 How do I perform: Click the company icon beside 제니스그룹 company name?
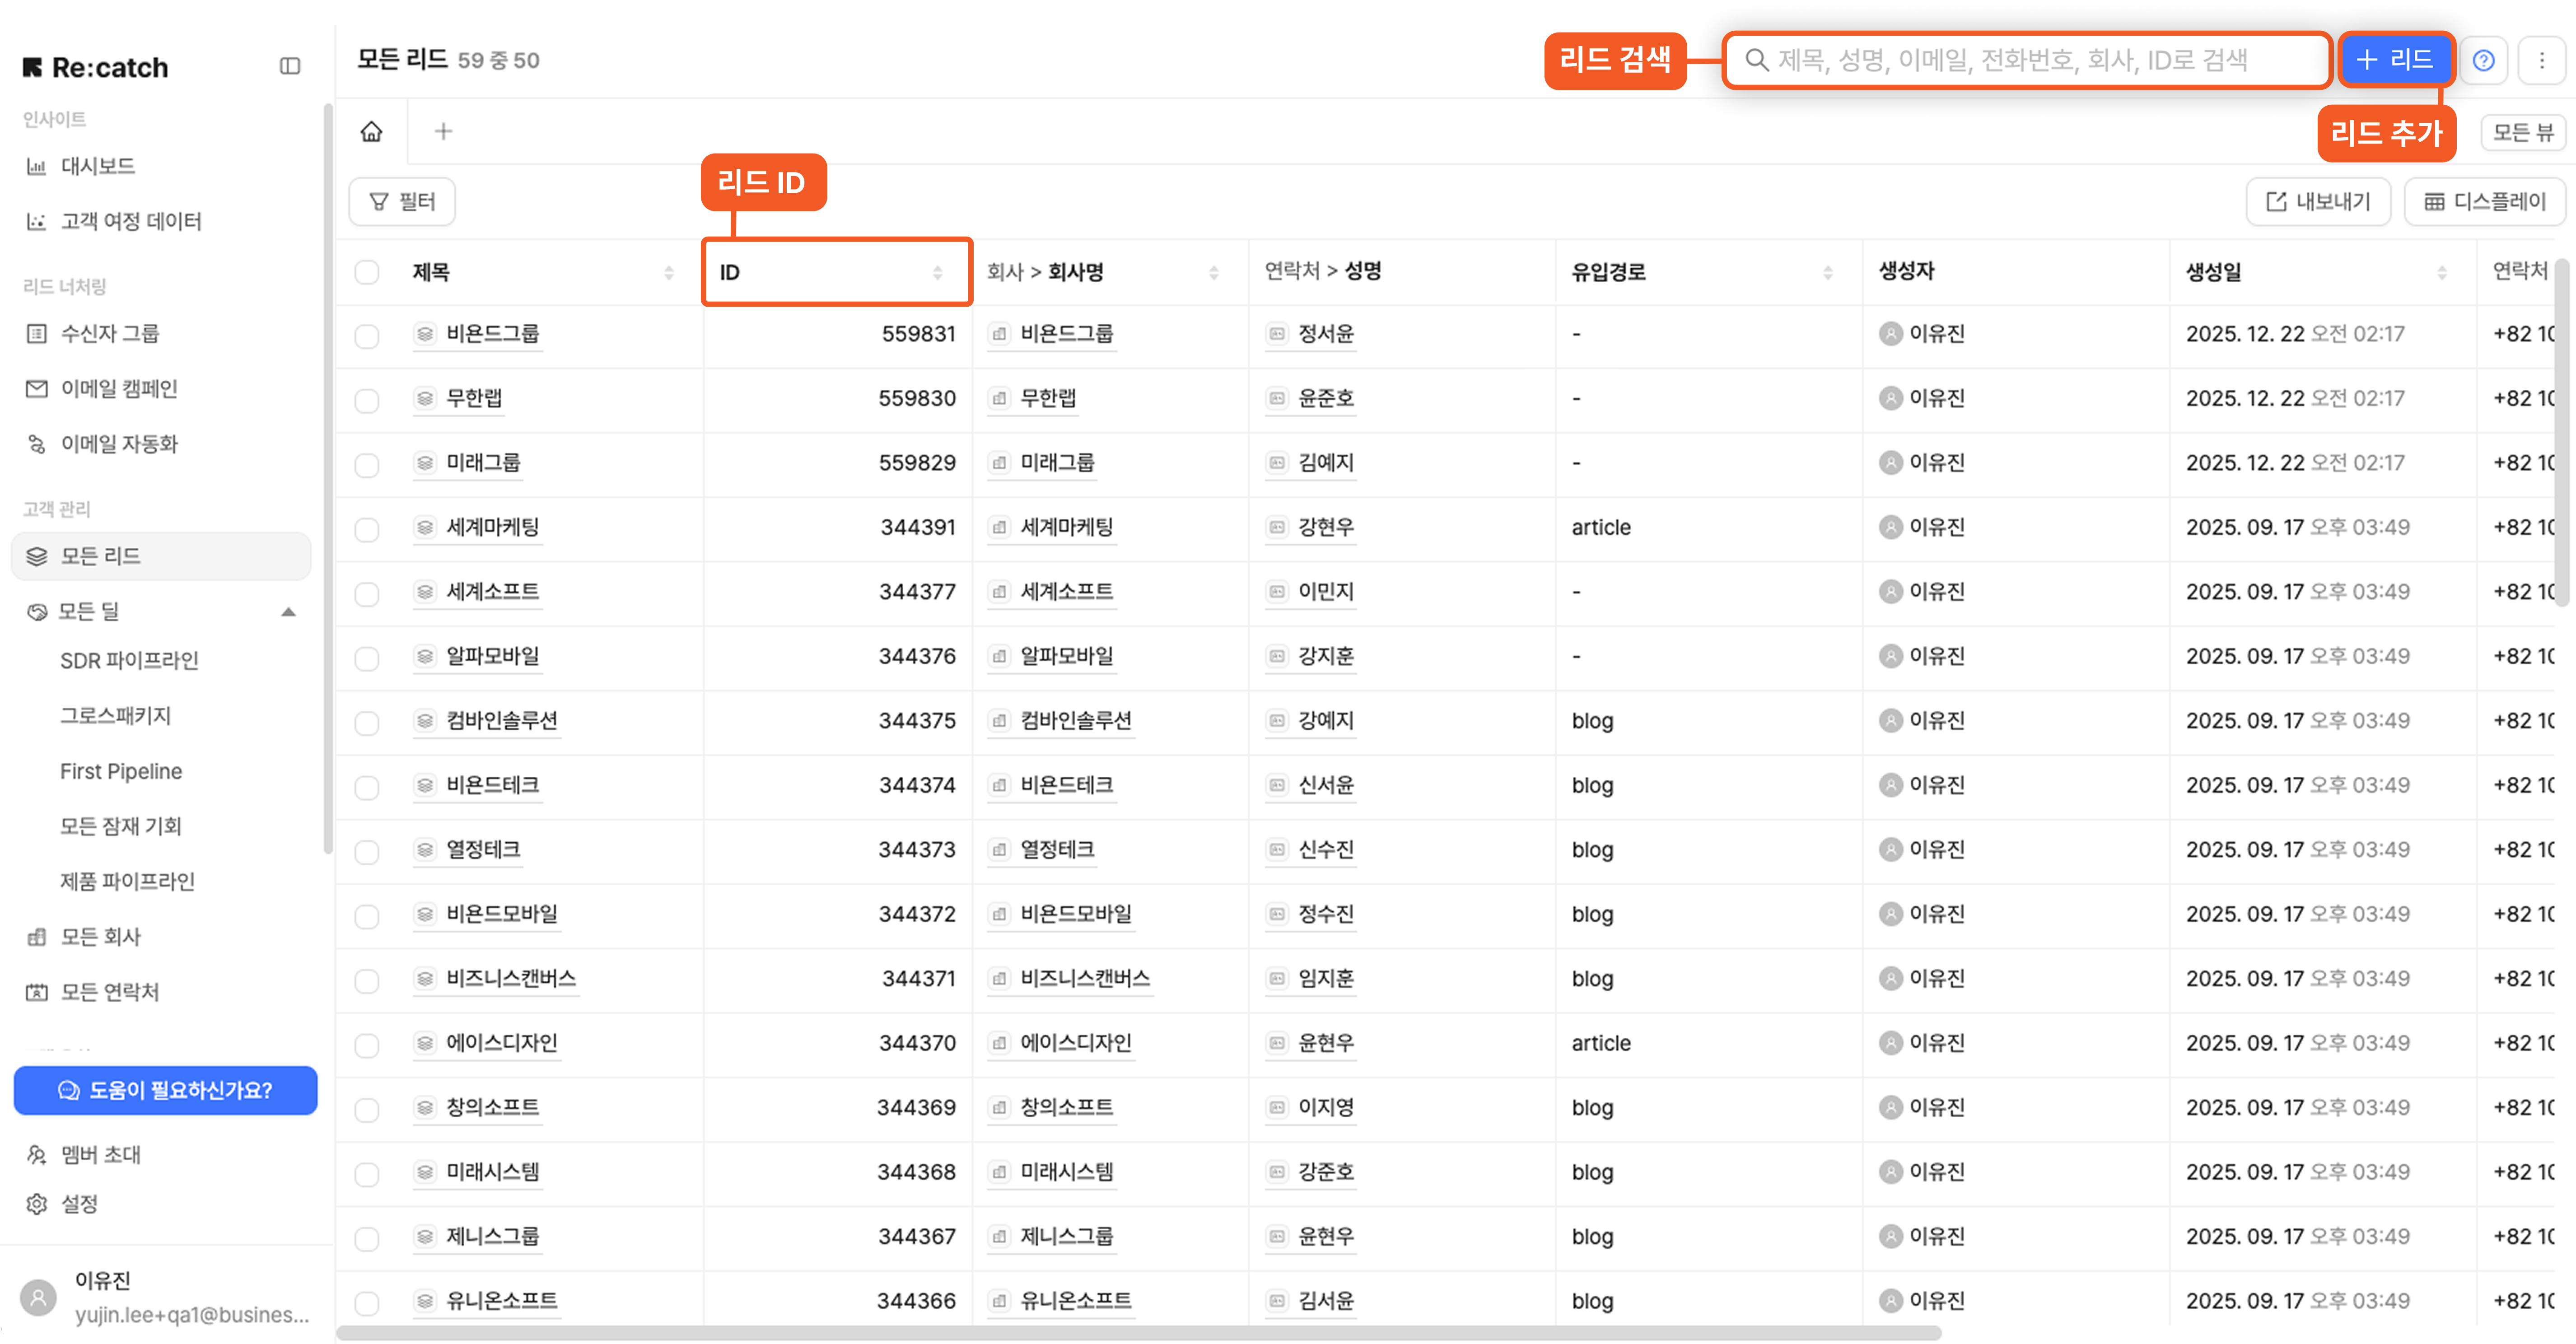pyautogui.click(x=999, y=1237)
